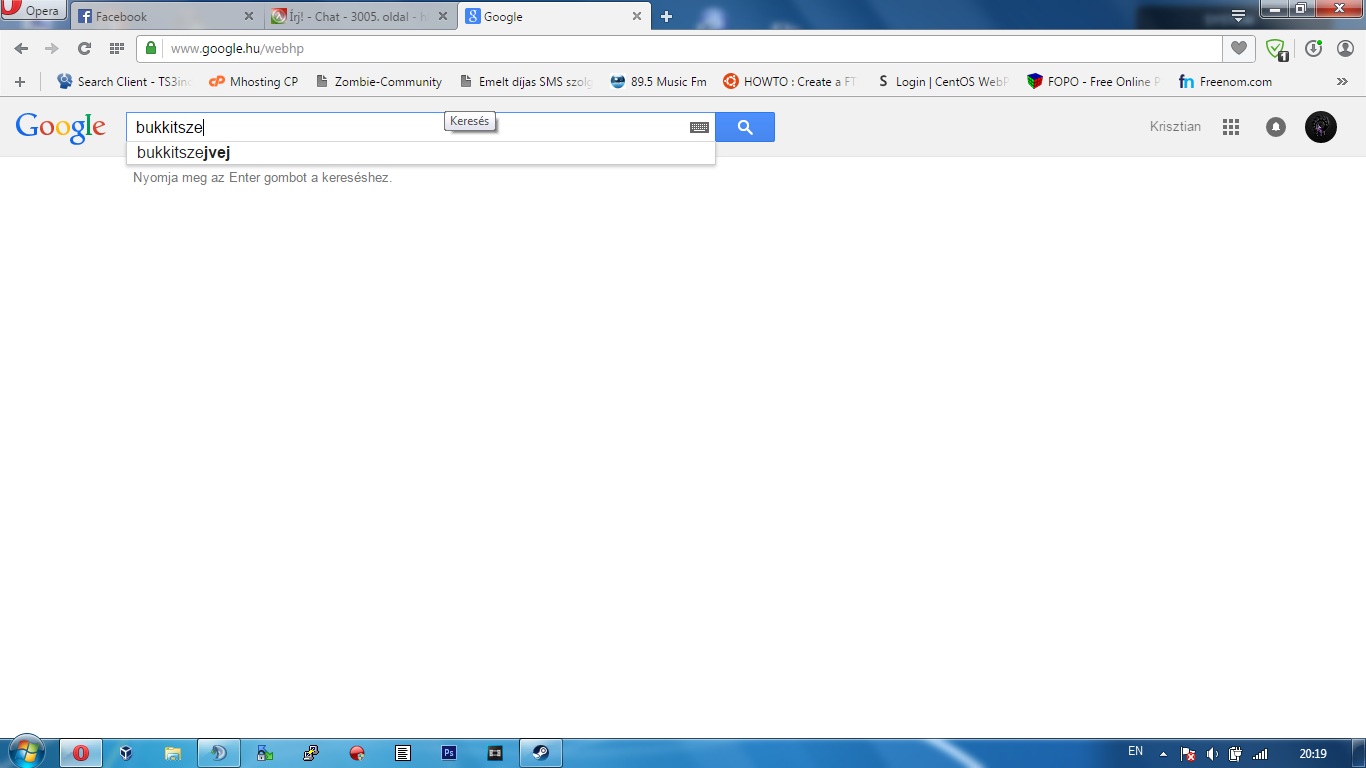Click the Google account profile picture
Viewport: 1366px width, 768px height.
point(1320,127)
